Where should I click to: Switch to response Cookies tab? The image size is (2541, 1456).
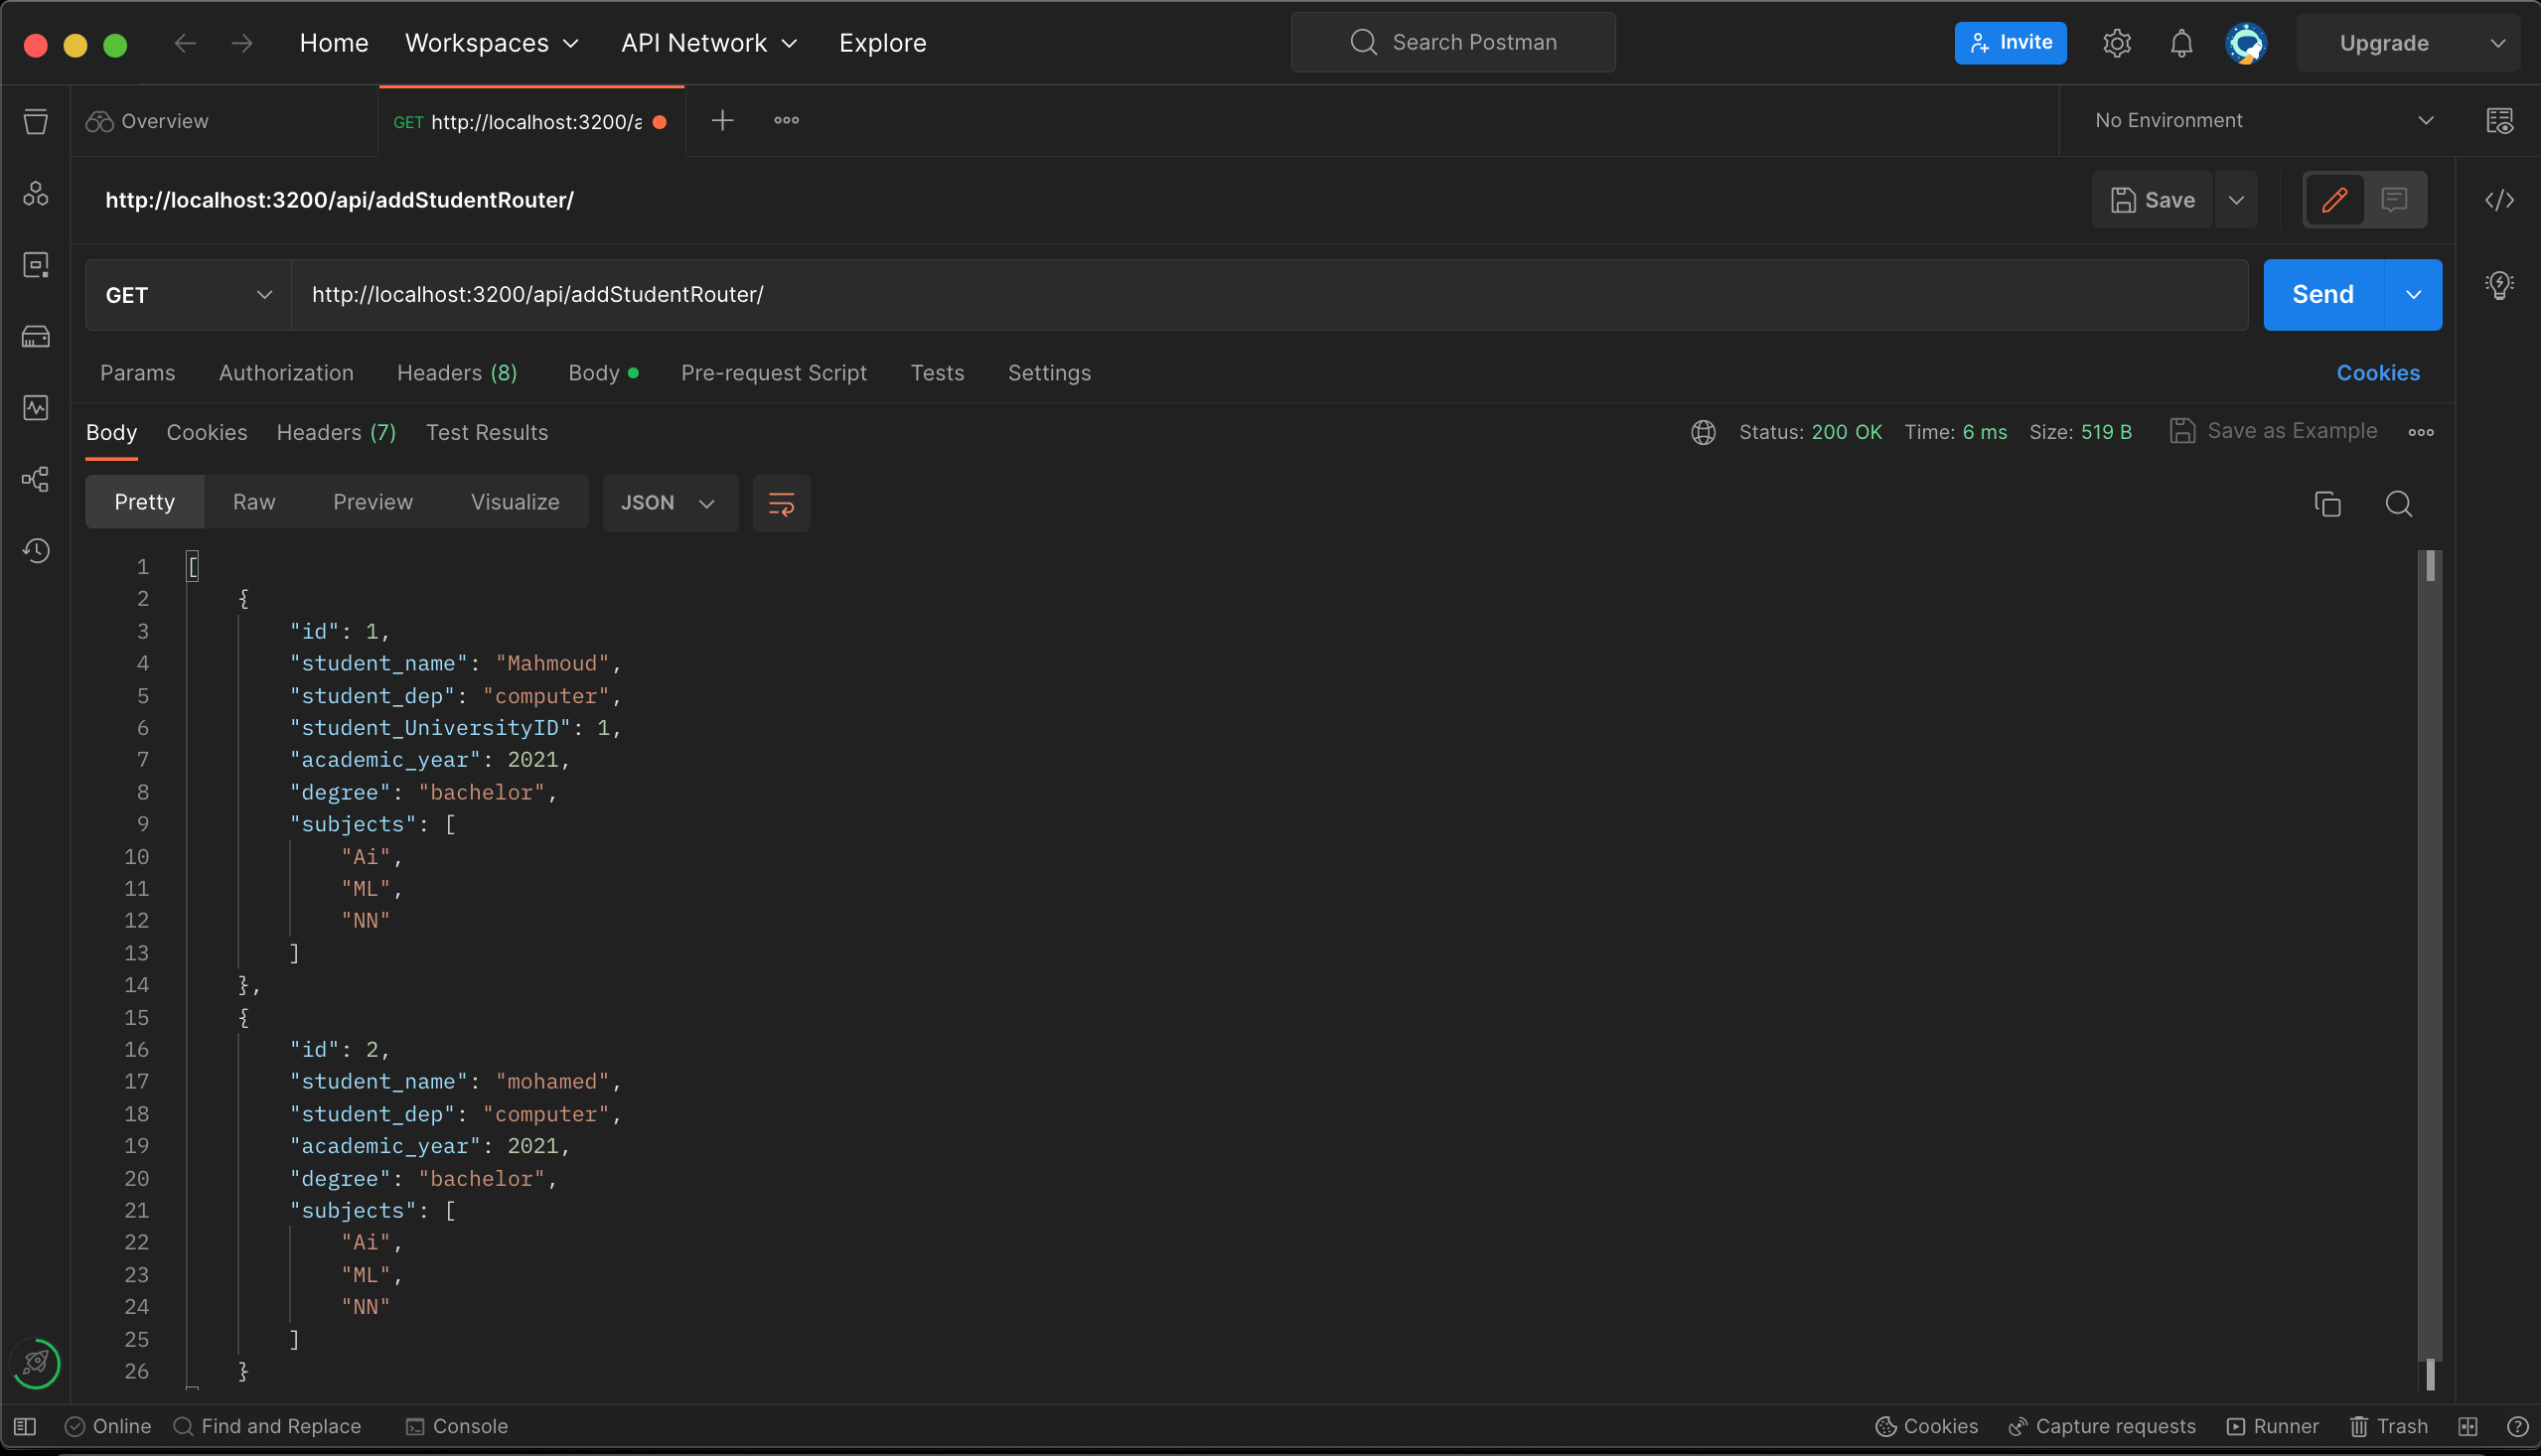pos(207,433)
